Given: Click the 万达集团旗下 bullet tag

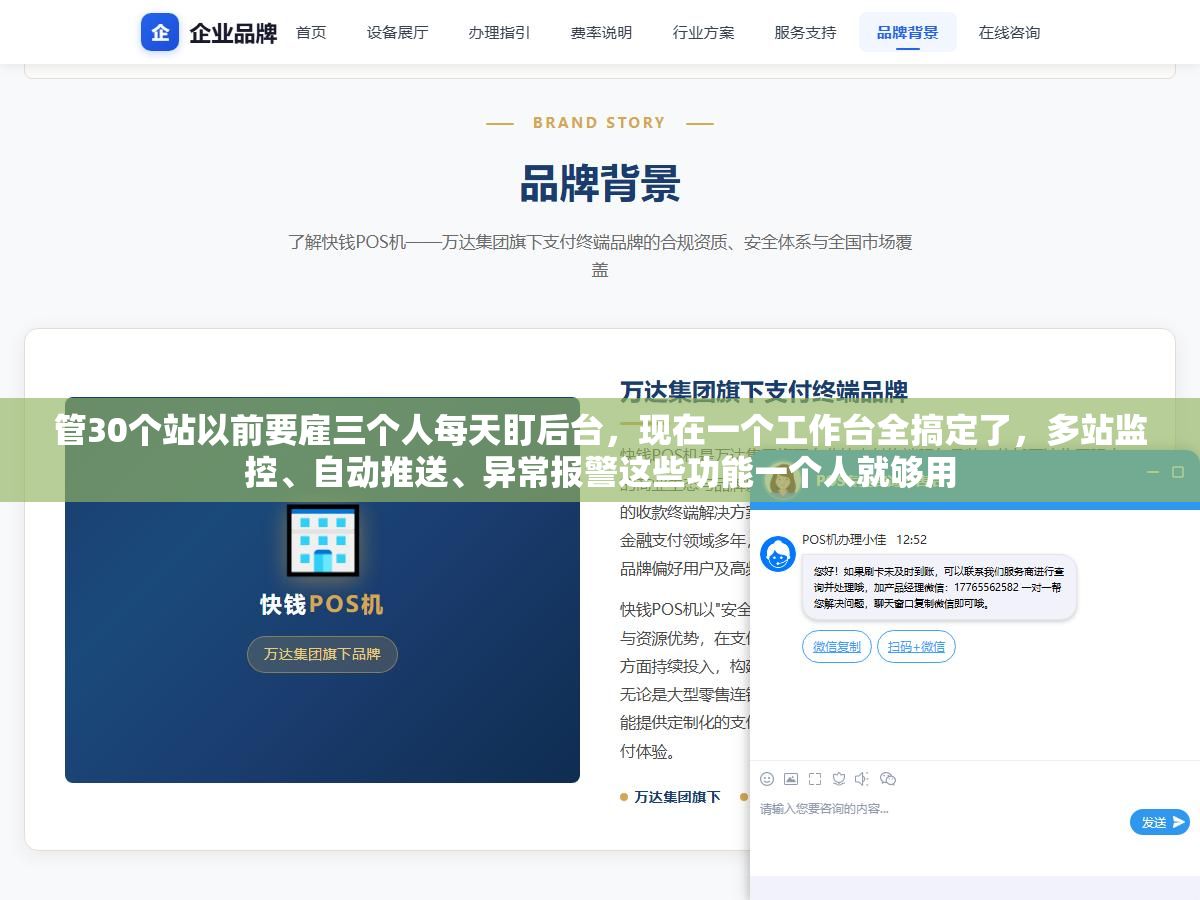Looking at the screenshot, I should click(x=677, y=797).
